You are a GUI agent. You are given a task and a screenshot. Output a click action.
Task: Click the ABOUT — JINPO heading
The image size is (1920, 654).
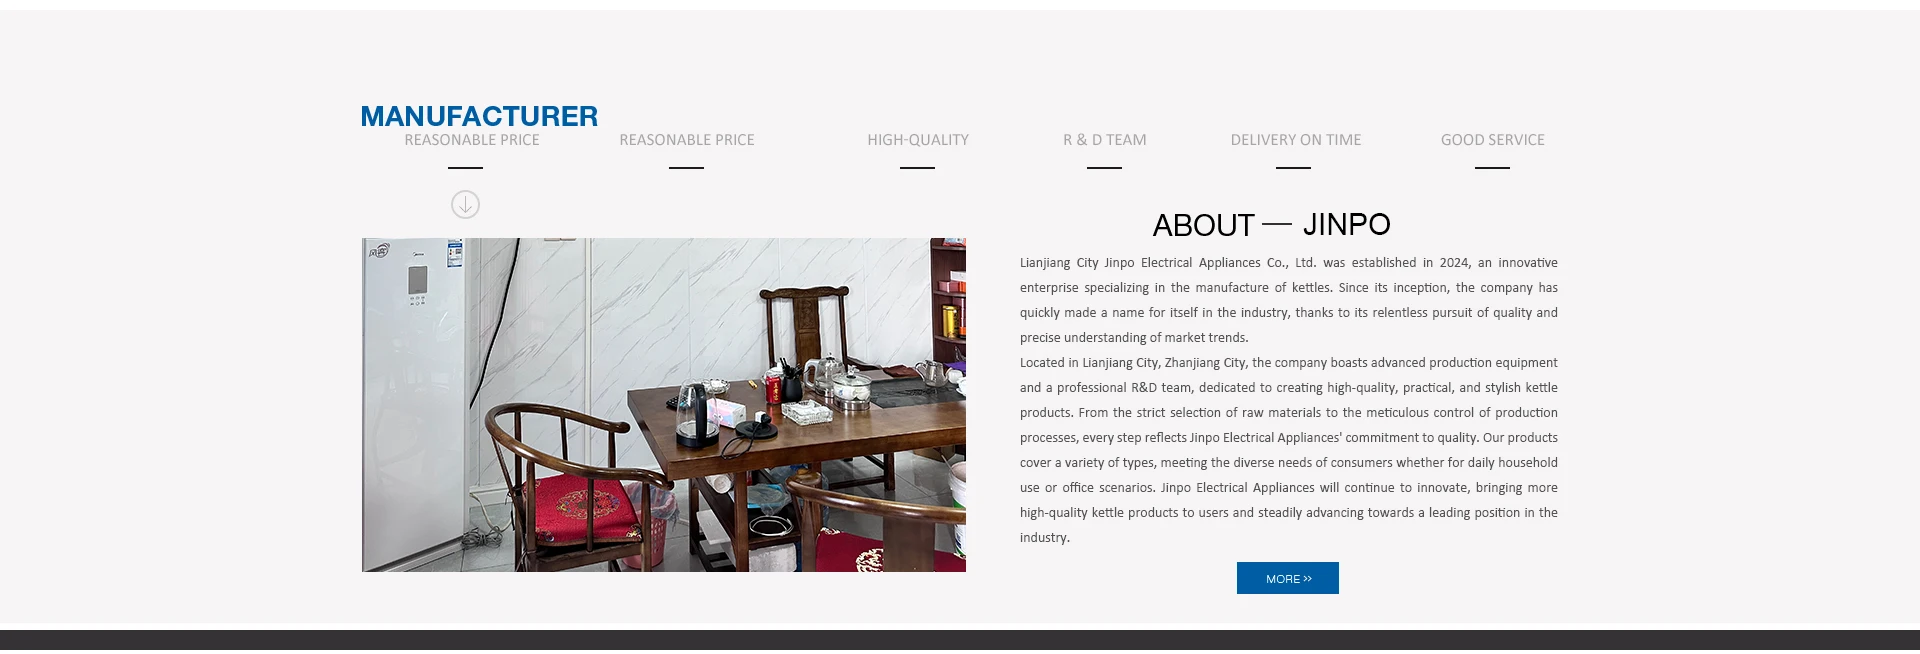(1272, 225)
